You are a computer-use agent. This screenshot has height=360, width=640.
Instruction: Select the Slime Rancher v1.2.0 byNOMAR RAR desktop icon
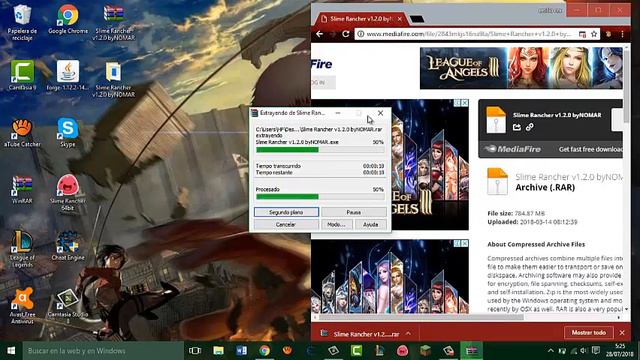click(x=113, y=22)
